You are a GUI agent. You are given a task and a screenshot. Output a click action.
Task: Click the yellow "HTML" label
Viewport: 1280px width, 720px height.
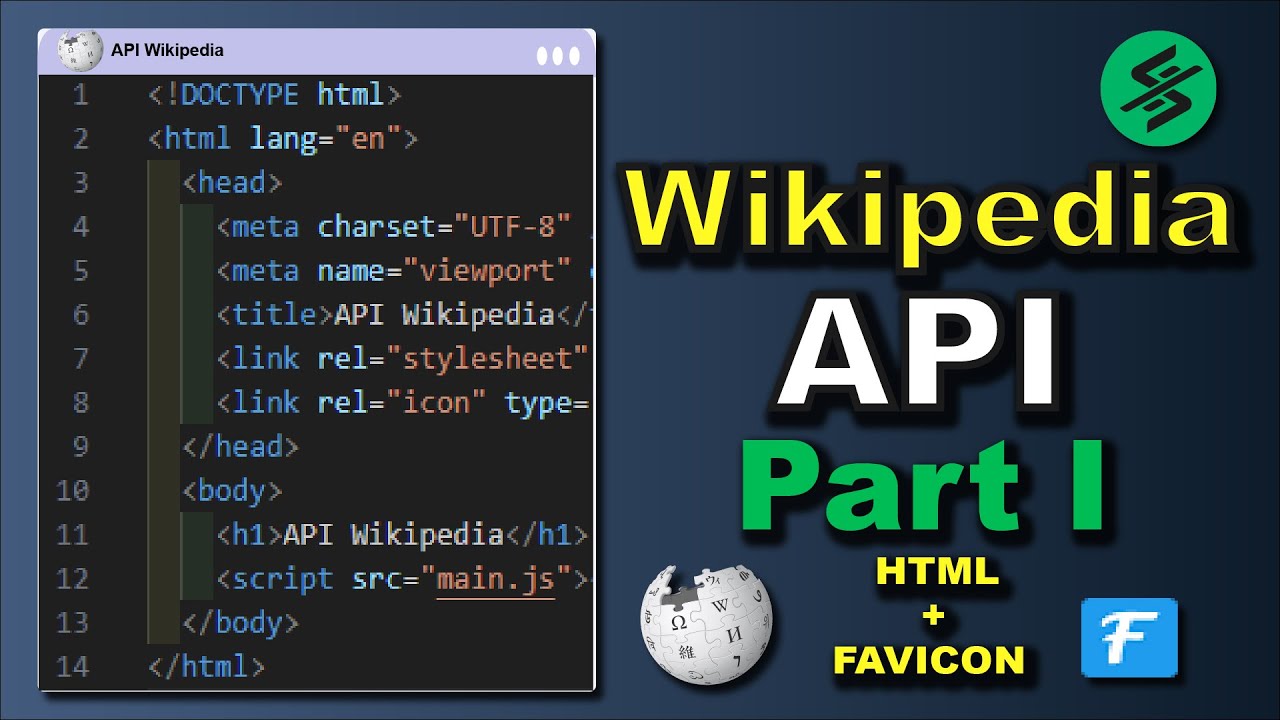tap(938, 572)
